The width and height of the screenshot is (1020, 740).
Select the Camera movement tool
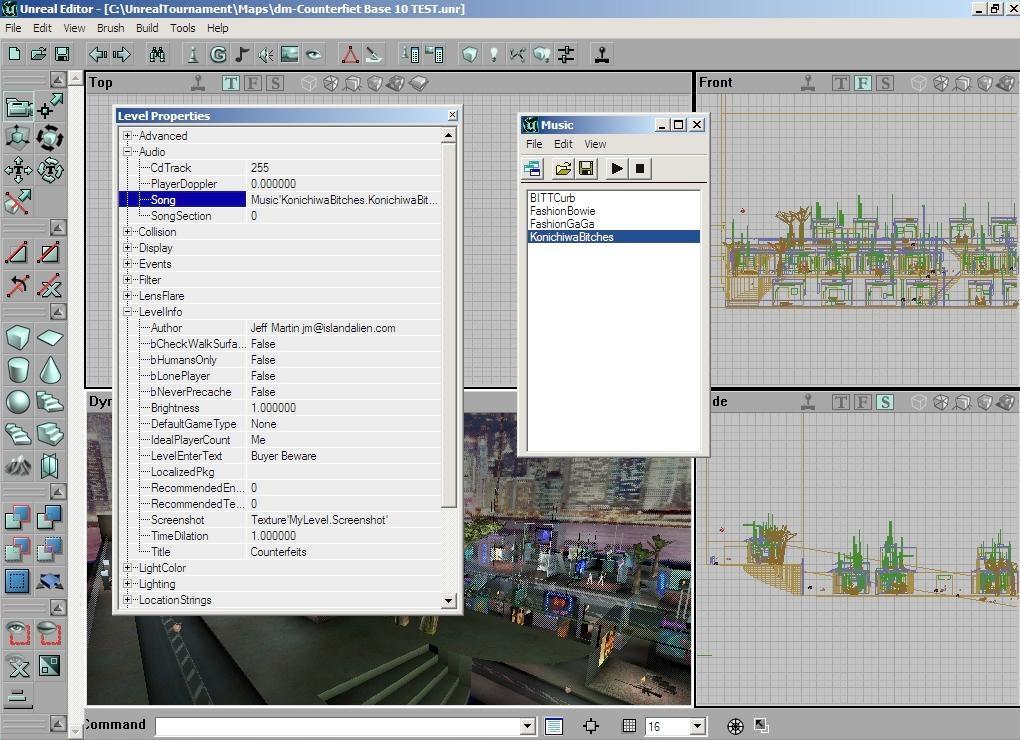point(18,106)
